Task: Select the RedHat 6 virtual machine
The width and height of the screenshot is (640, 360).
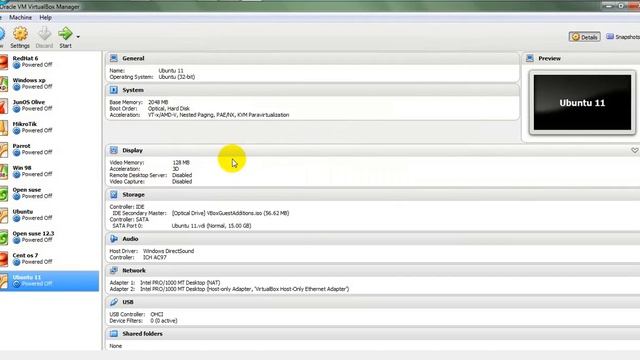Action: 49,62
